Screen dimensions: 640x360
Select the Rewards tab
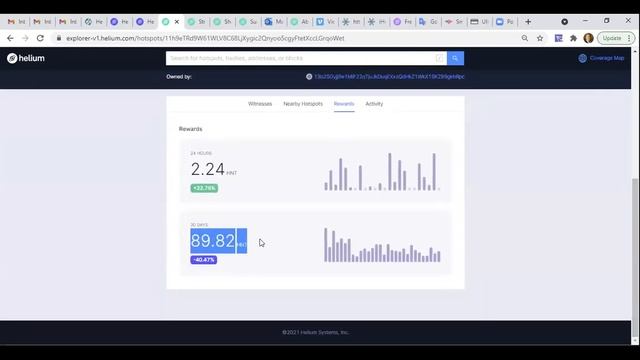pyautogui.click(x=344, y=104)
